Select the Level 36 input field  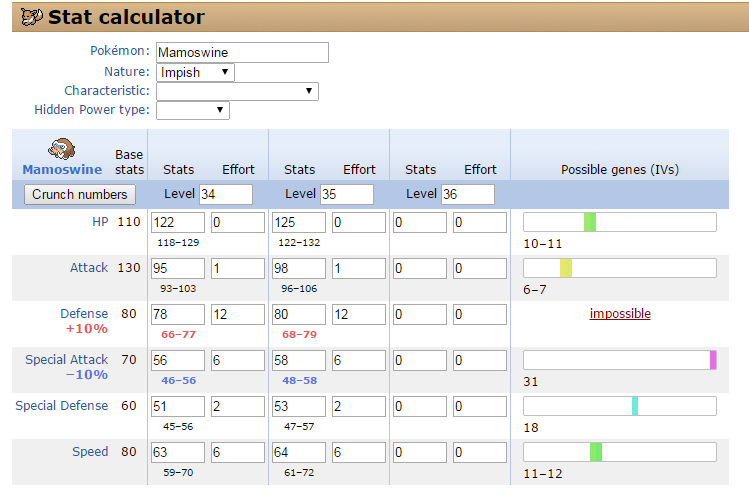(468, 194)
